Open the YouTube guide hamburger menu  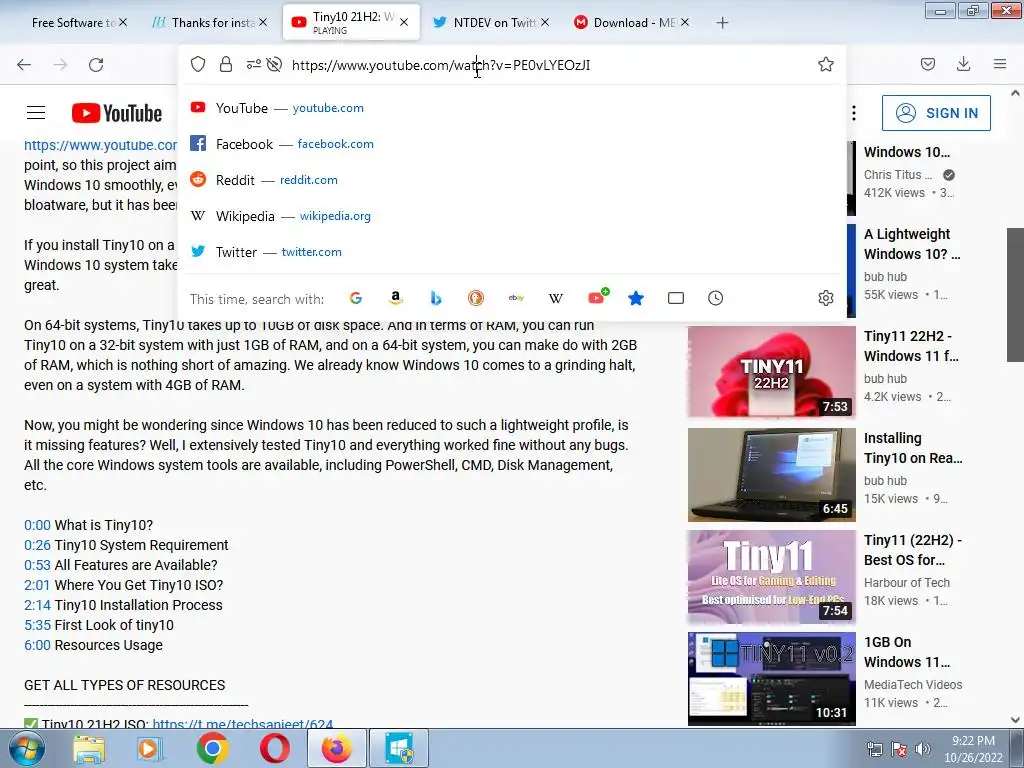(36, 113)
